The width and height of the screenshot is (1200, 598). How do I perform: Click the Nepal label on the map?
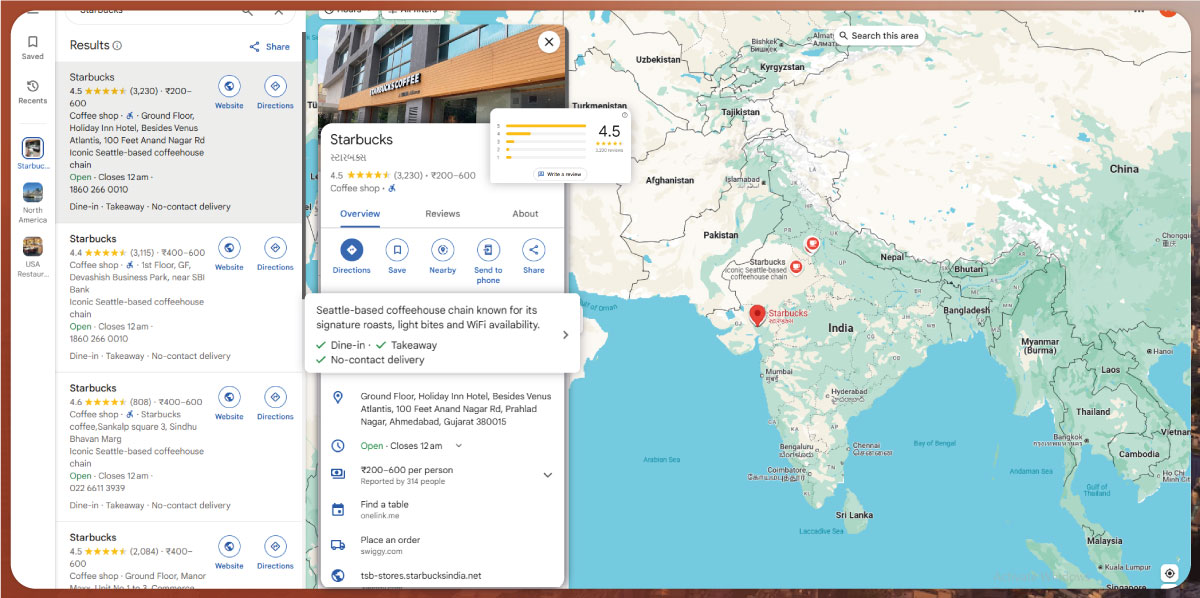coord(892,257)
